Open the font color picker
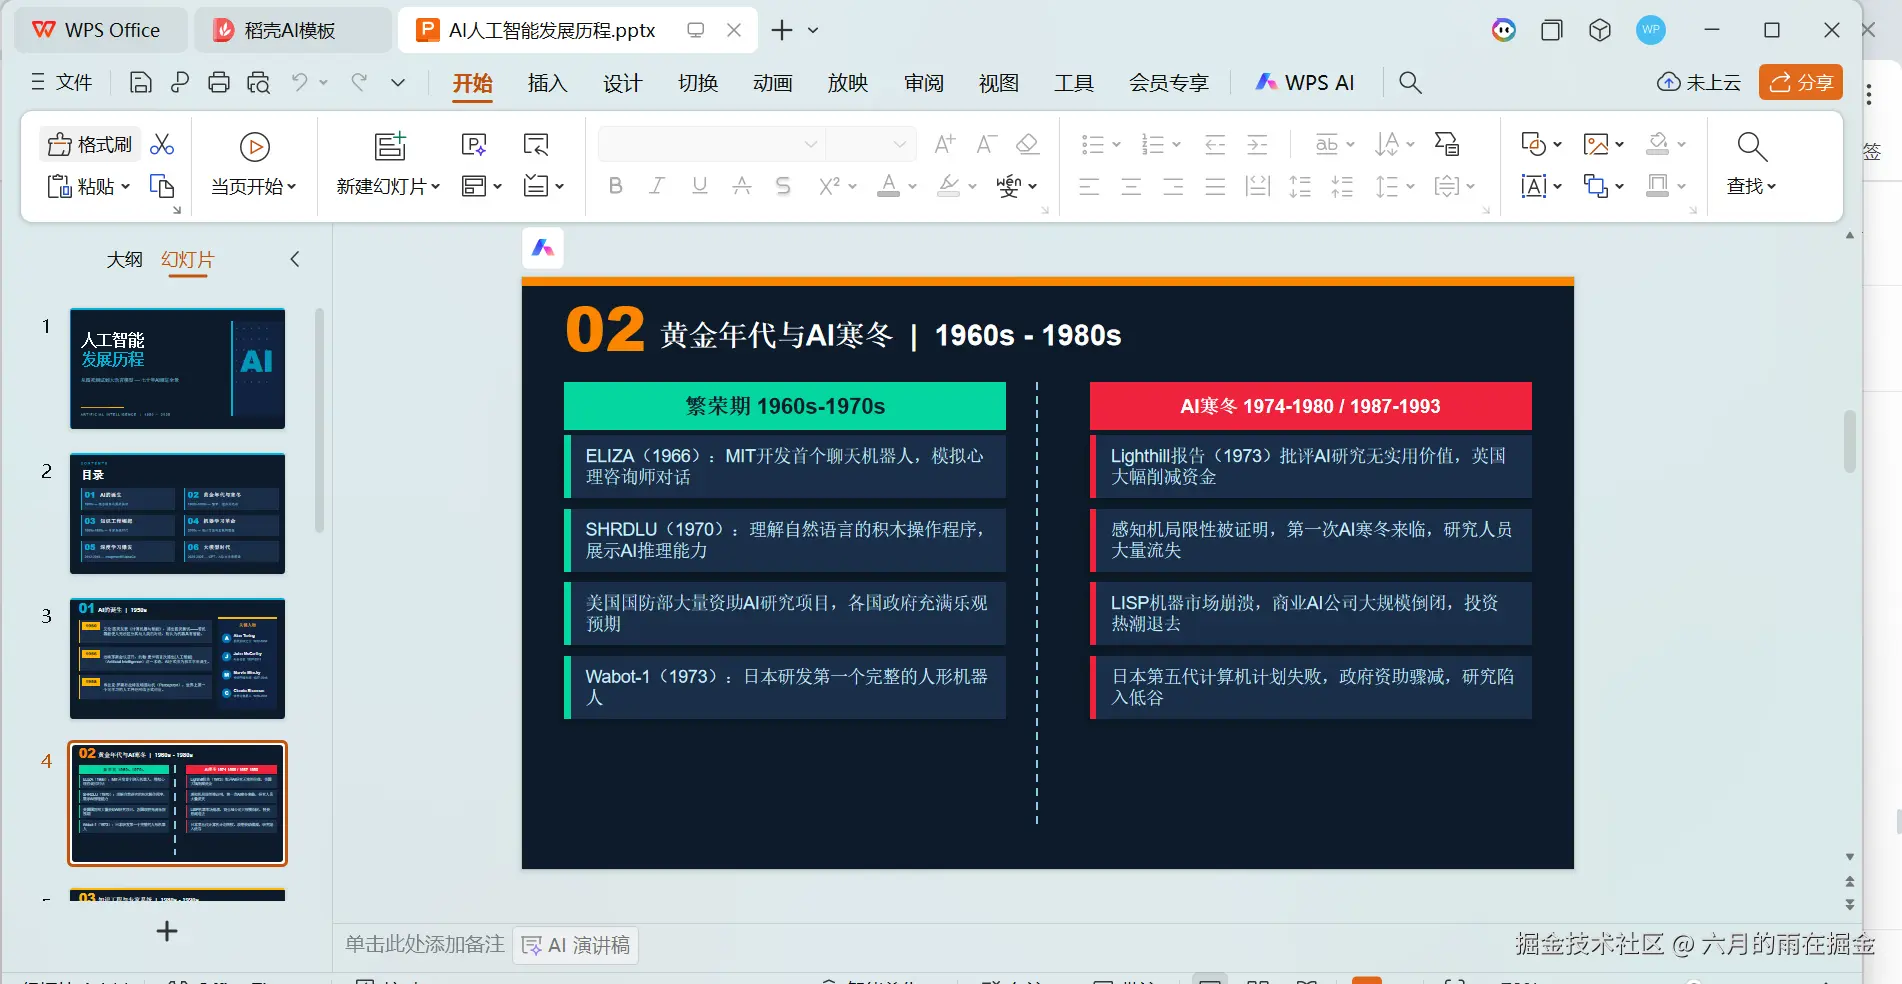 pyautogui.click(x=911, y=187)
